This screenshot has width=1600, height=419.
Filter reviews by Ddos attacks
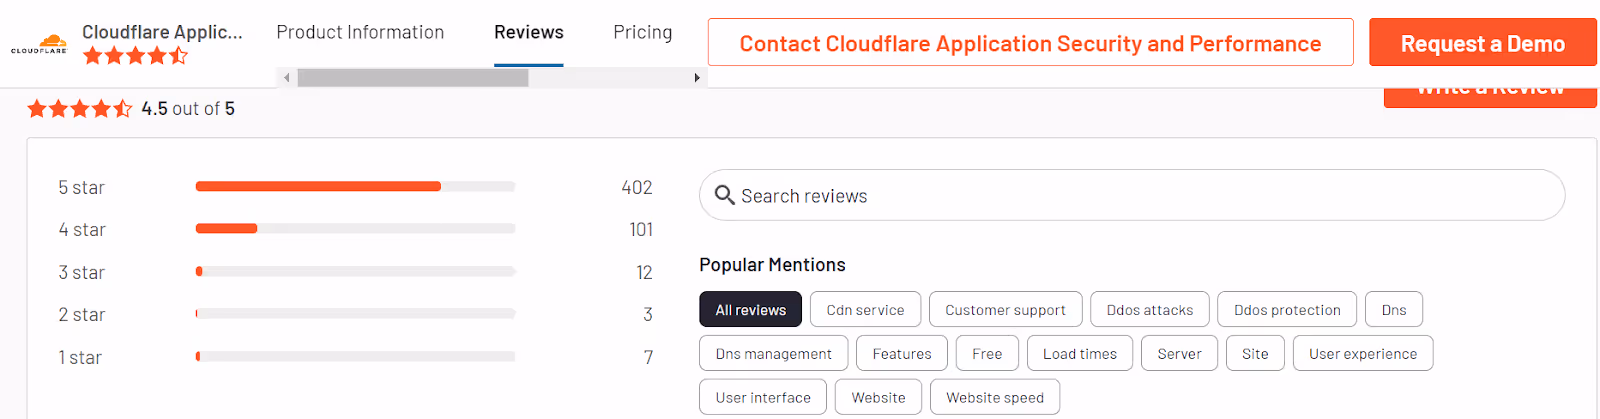1150,310
